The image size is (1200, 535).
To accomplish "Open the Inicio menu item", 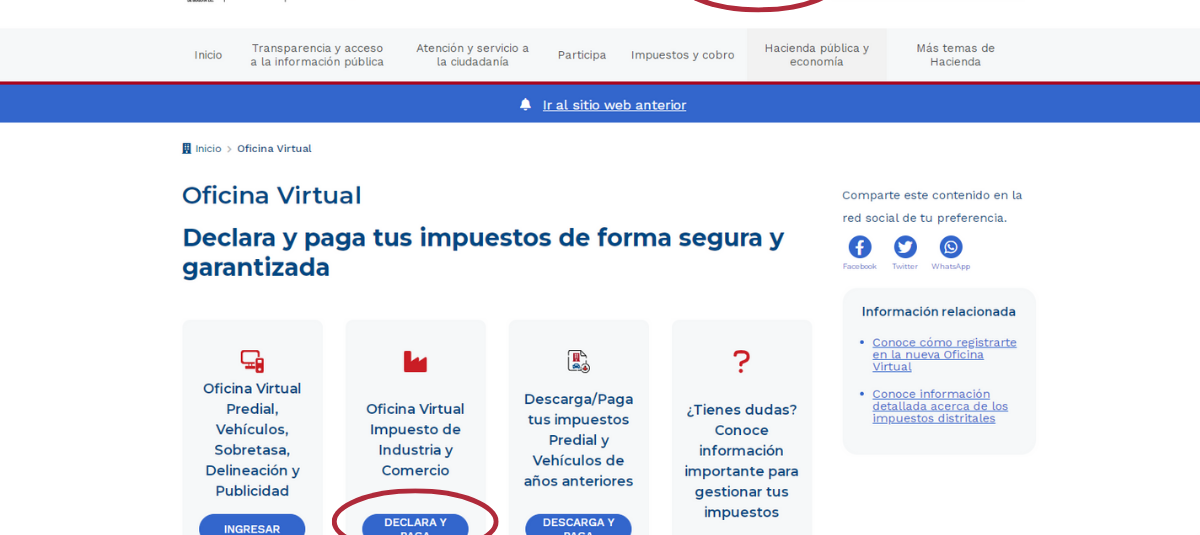I will pos(208,55).
